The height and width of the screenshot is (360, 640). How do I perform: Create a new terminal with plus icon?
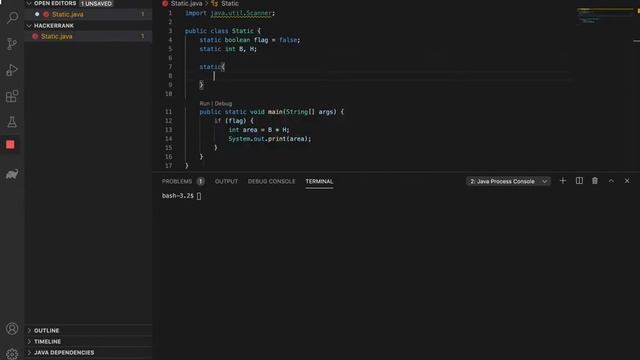563,181
